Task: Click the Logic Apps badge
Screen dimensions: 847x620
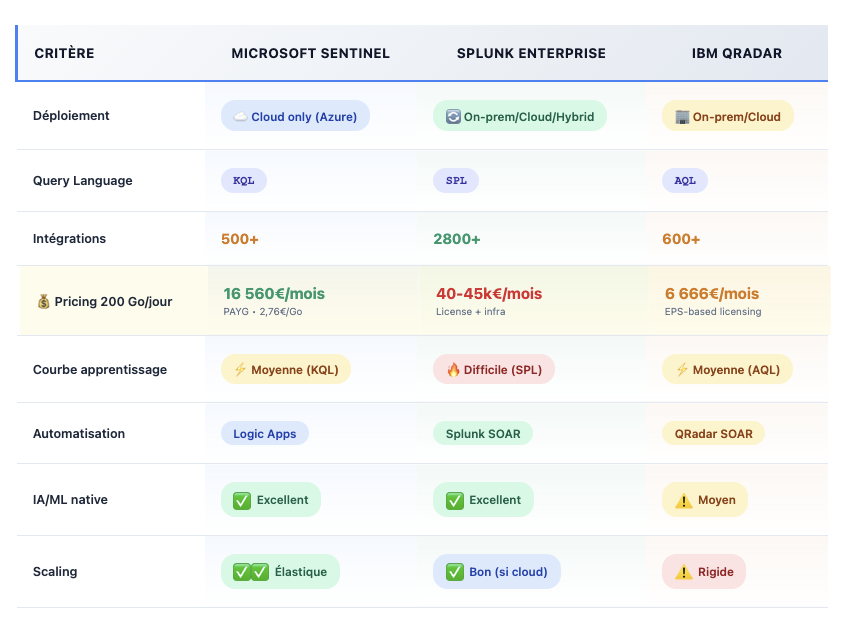Action: pos(265,434)
